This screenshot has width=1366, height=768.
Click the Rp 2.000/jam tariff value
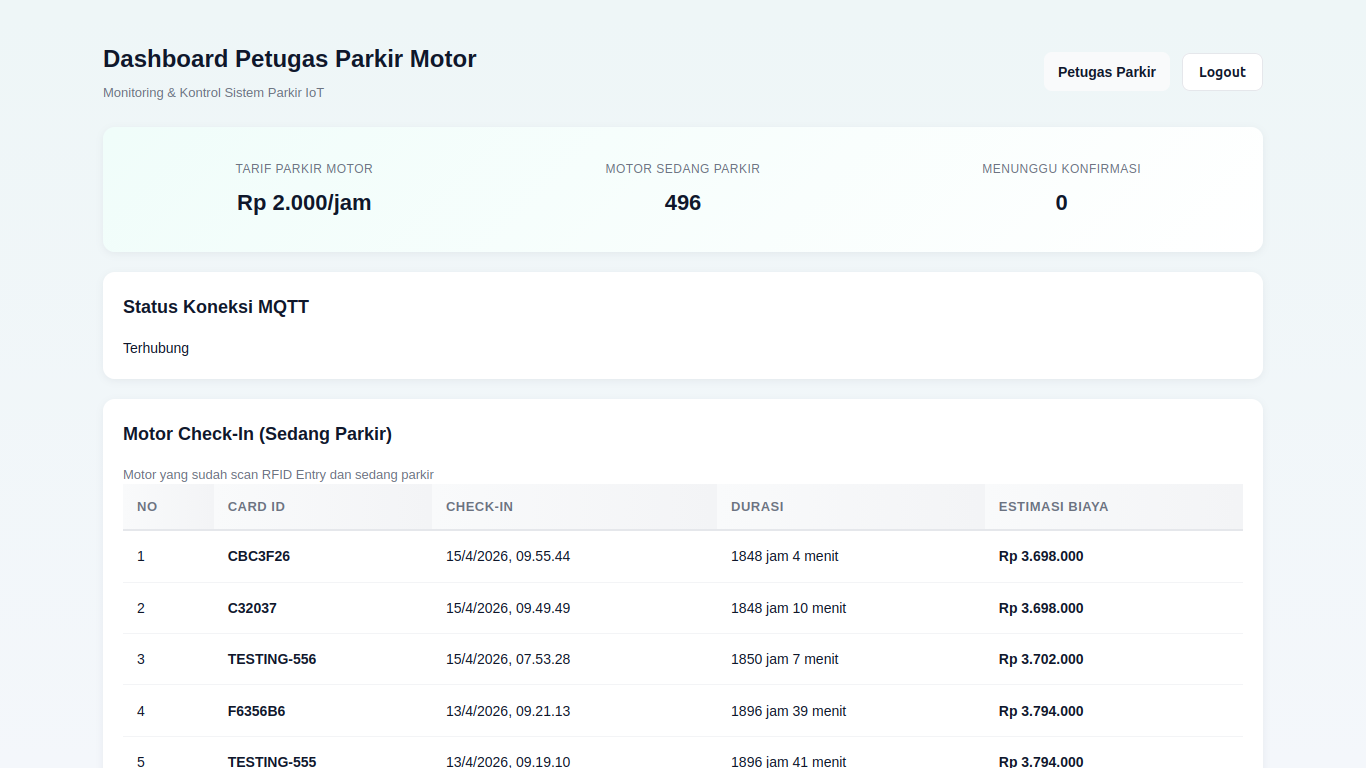click(304, 203)
